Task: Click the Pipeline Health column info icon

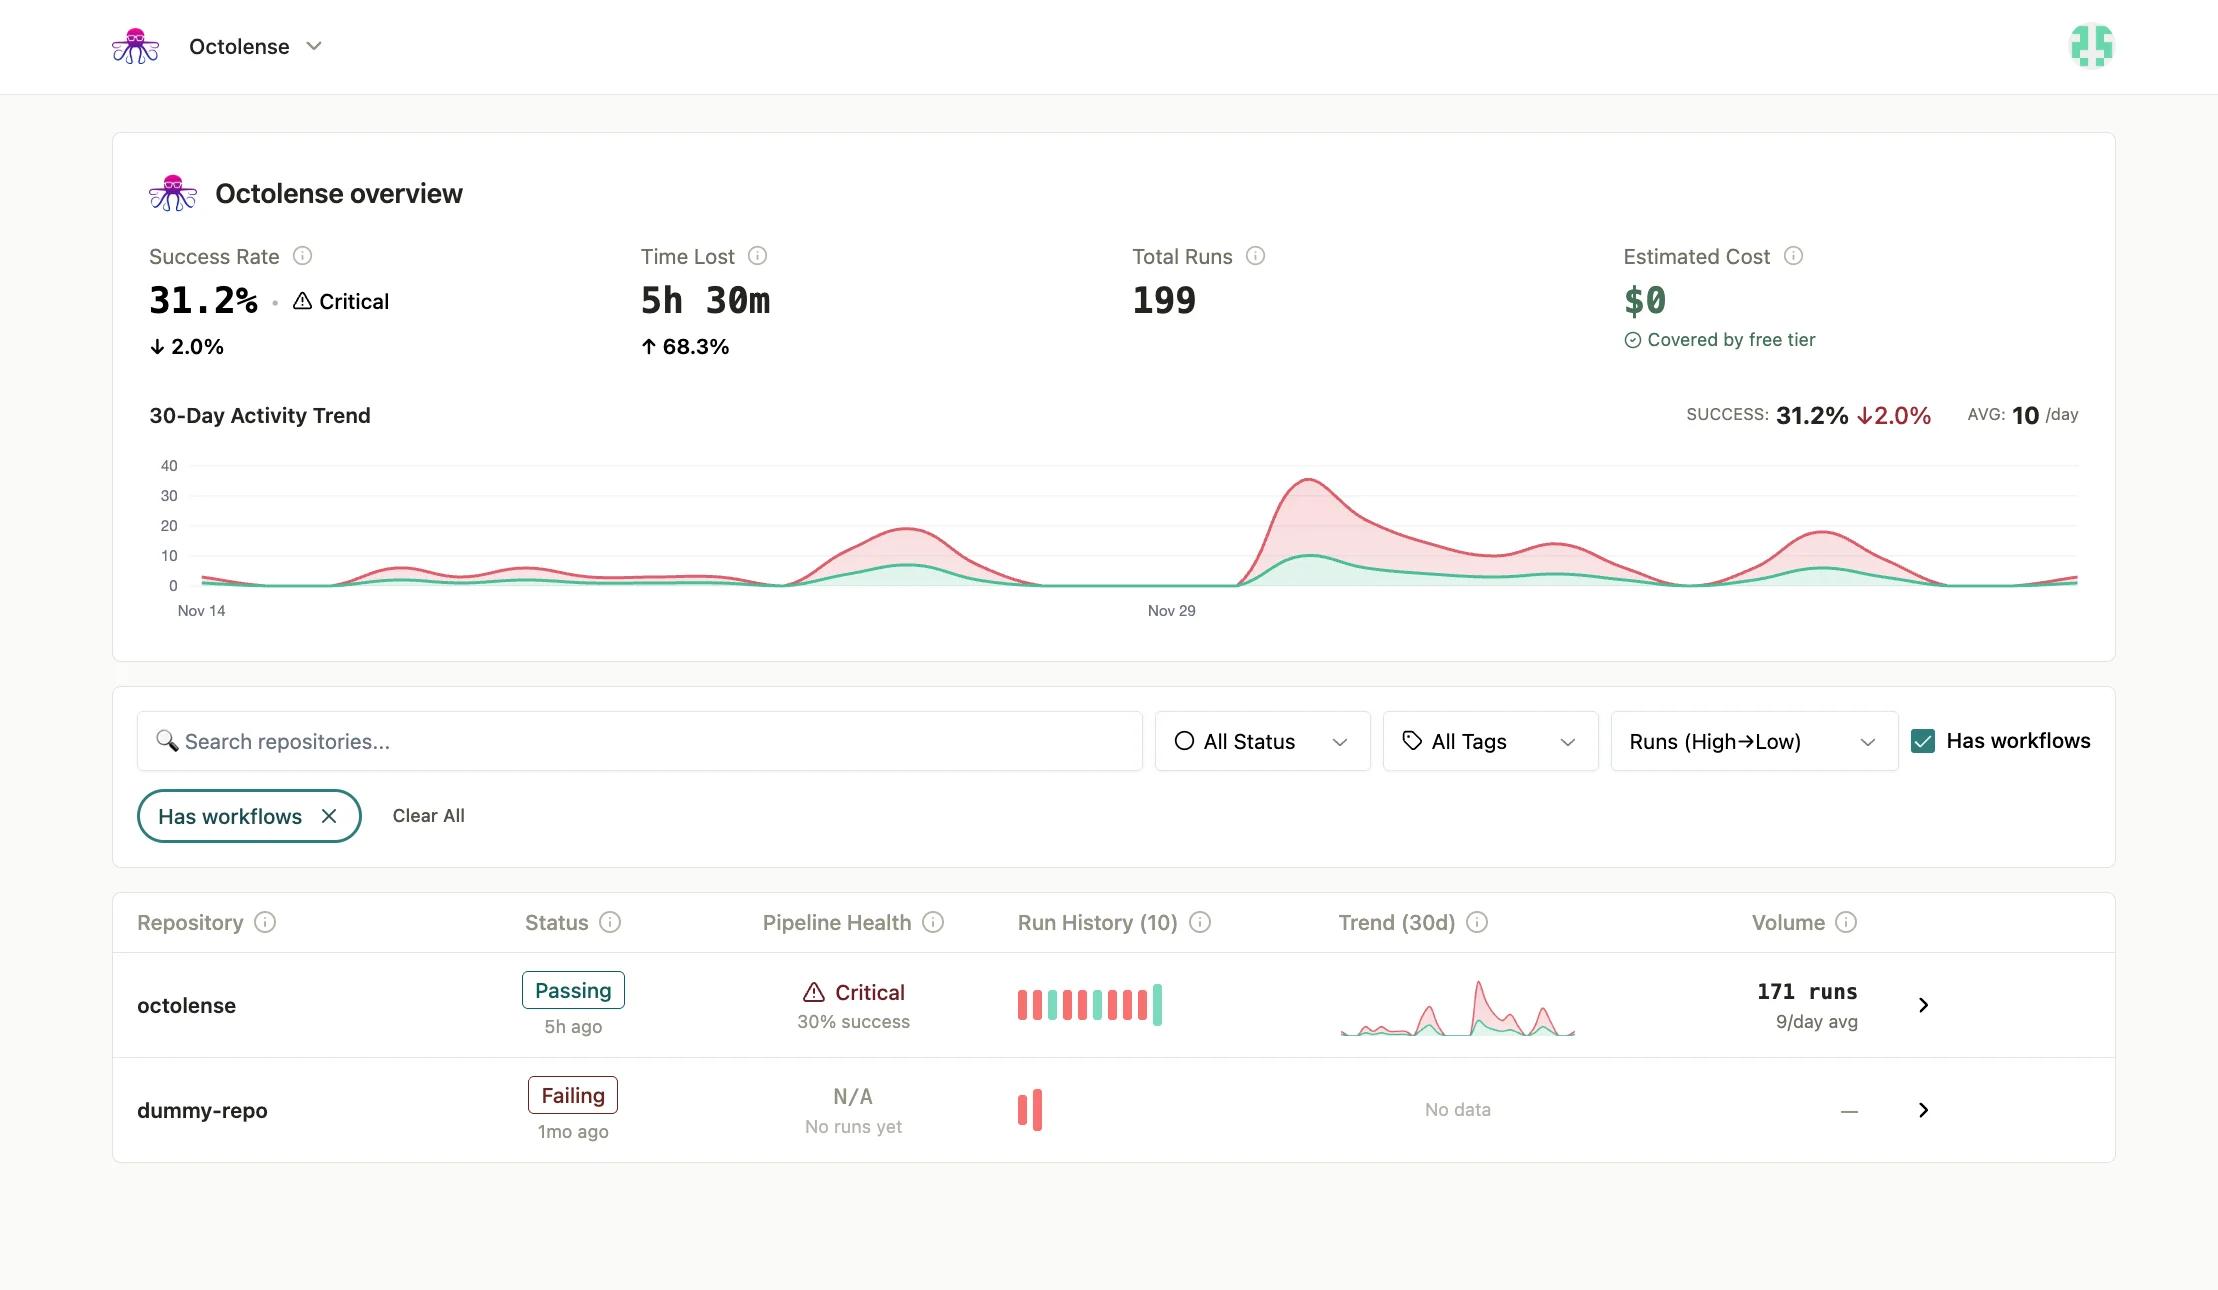Action: pyautogui.click(x=933, y=922)
